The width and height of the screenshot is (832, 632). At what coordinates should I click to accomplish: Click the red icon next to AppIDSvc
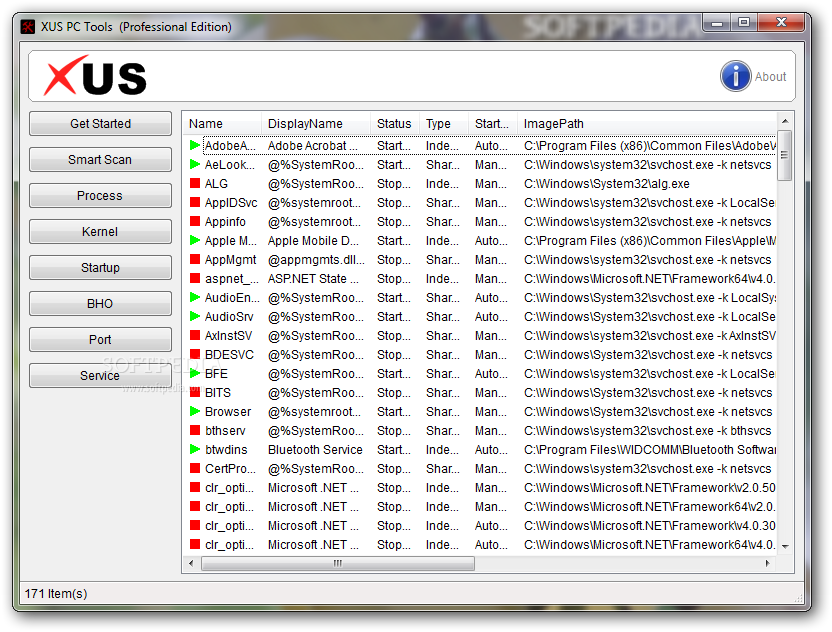pos(195,203)
